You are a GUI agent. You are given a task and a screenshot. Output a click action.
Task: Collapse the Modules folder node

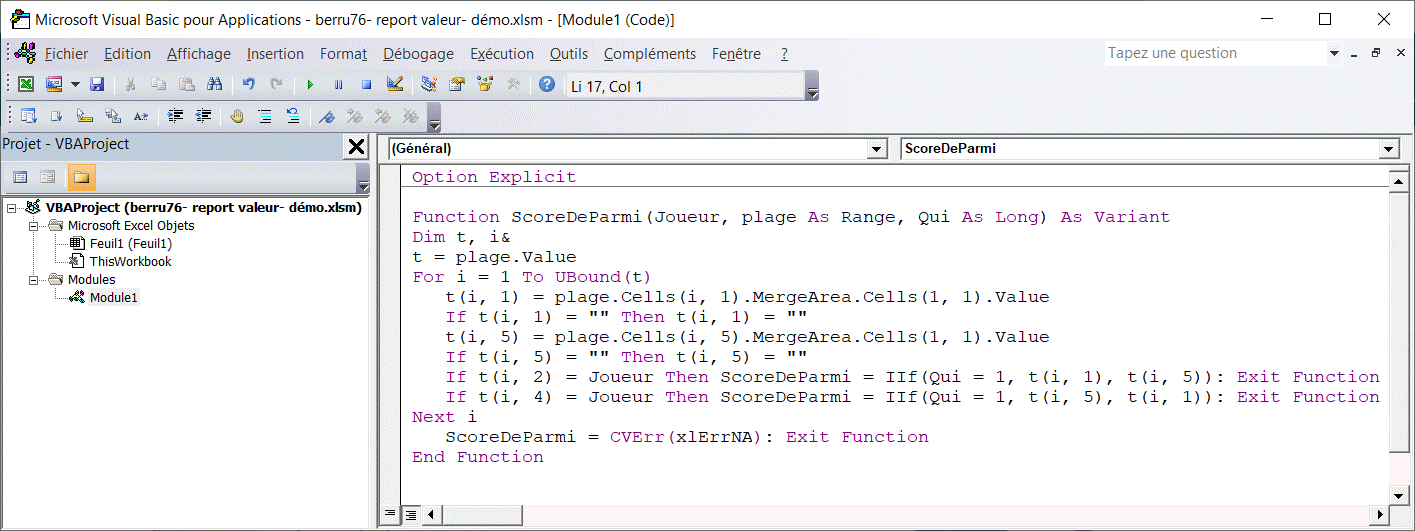[34, 280]
